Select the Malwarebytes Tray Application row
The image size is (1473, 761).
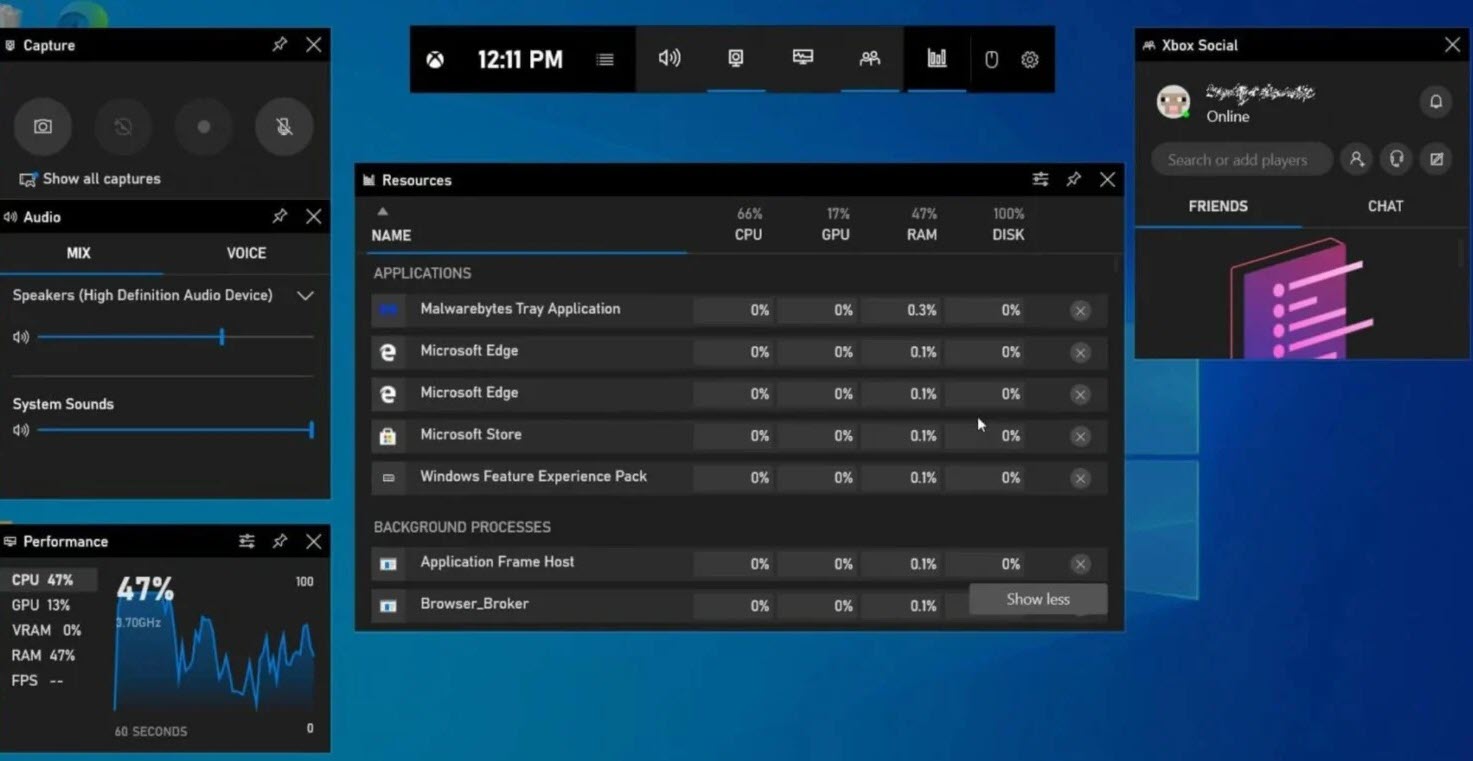tap(739, 310)
